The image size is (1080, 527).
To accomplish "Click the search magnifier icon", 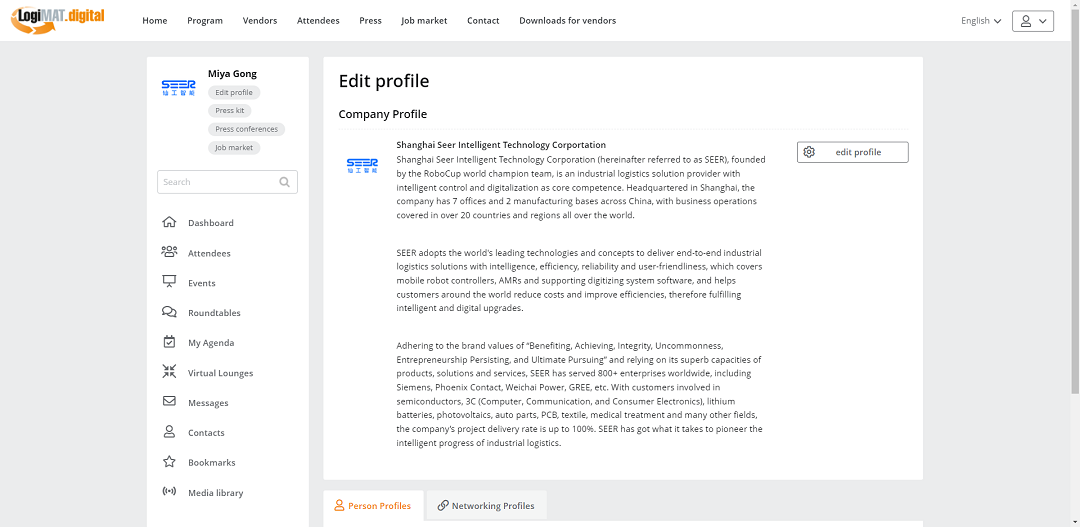I will 285,182.
